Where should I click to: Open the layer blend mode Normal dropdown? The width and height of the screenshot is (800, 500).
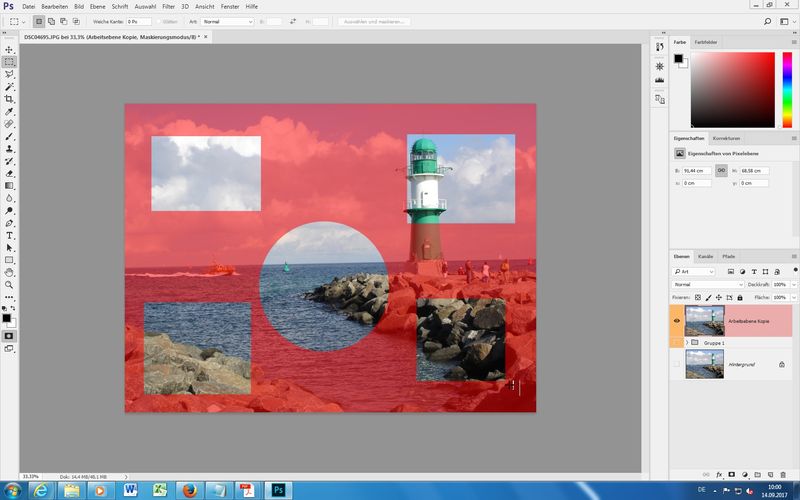(x=708, y=285)
